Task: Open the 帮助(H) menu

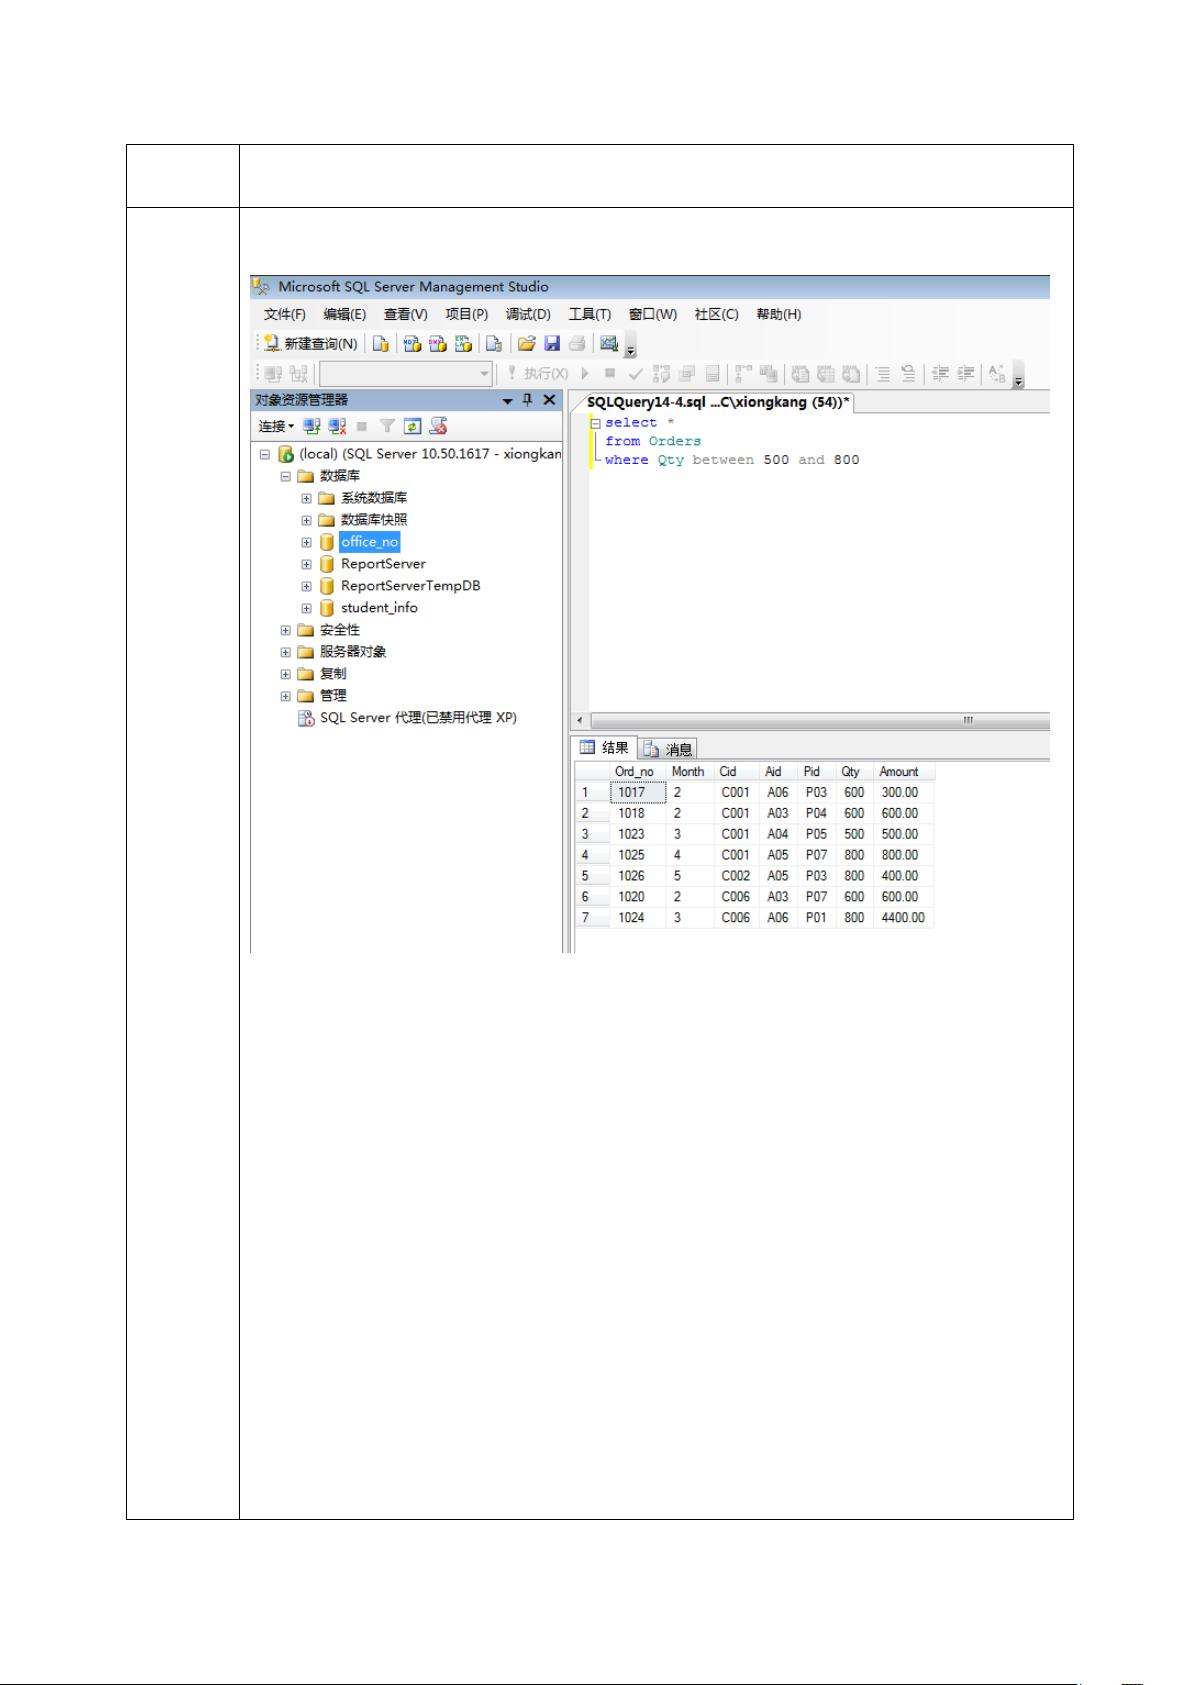Action: (x=778, y=314)
